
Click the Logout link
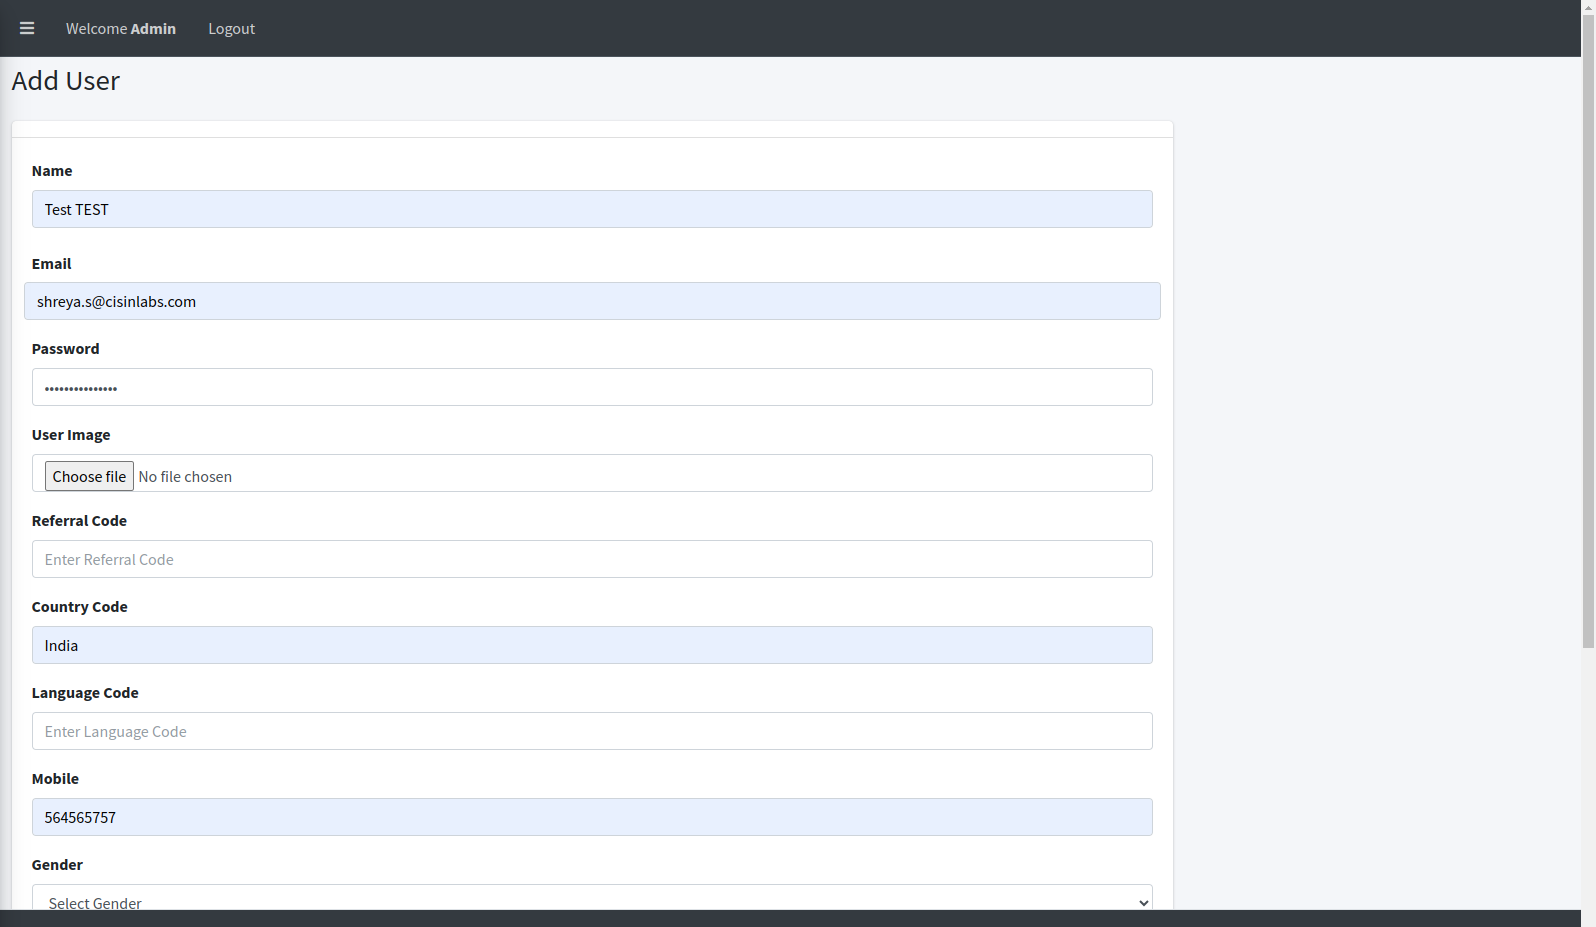click(x=231, y=29)
